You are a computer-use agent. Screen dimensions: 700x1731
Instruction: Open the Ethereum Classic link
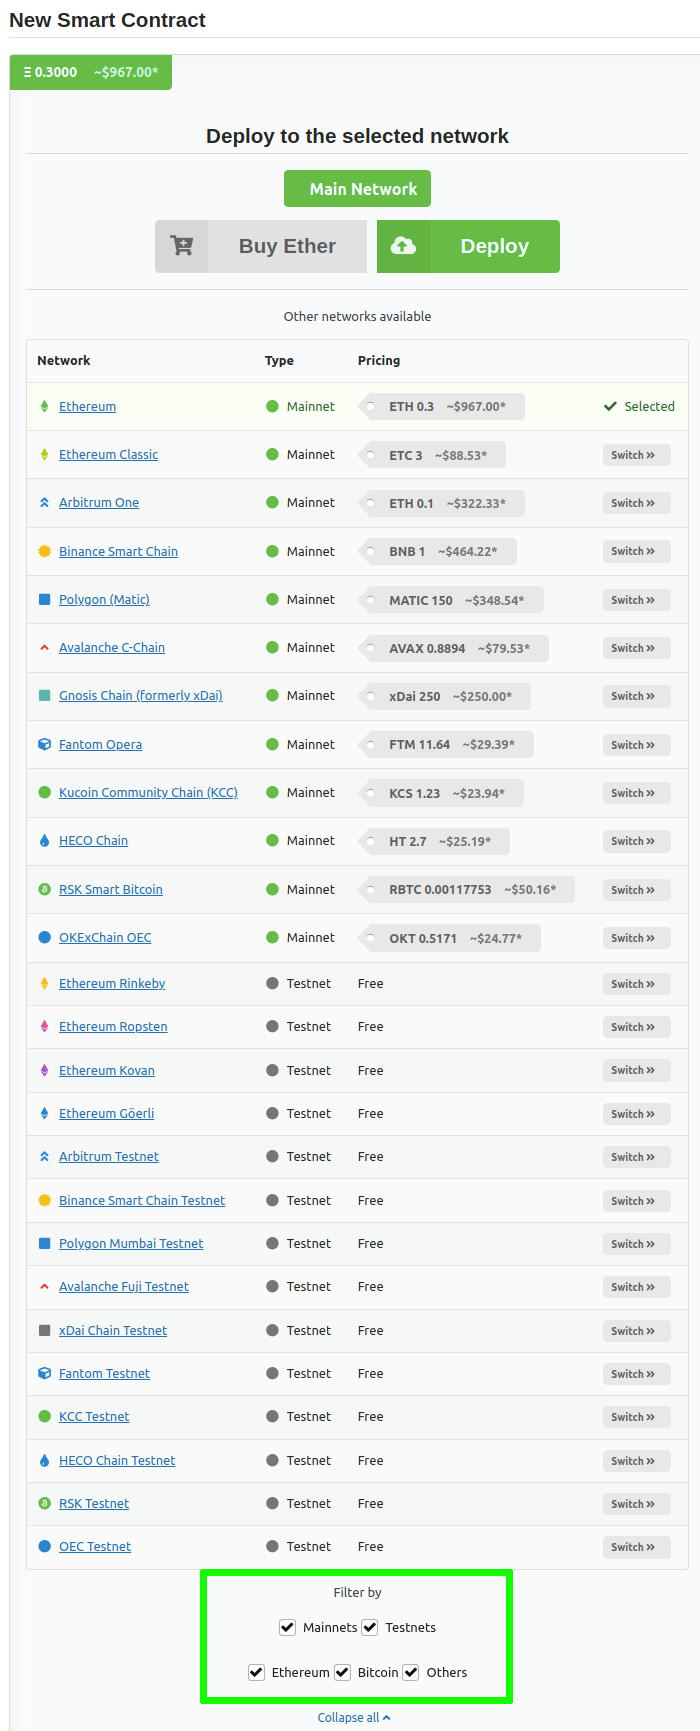(108, 454)
